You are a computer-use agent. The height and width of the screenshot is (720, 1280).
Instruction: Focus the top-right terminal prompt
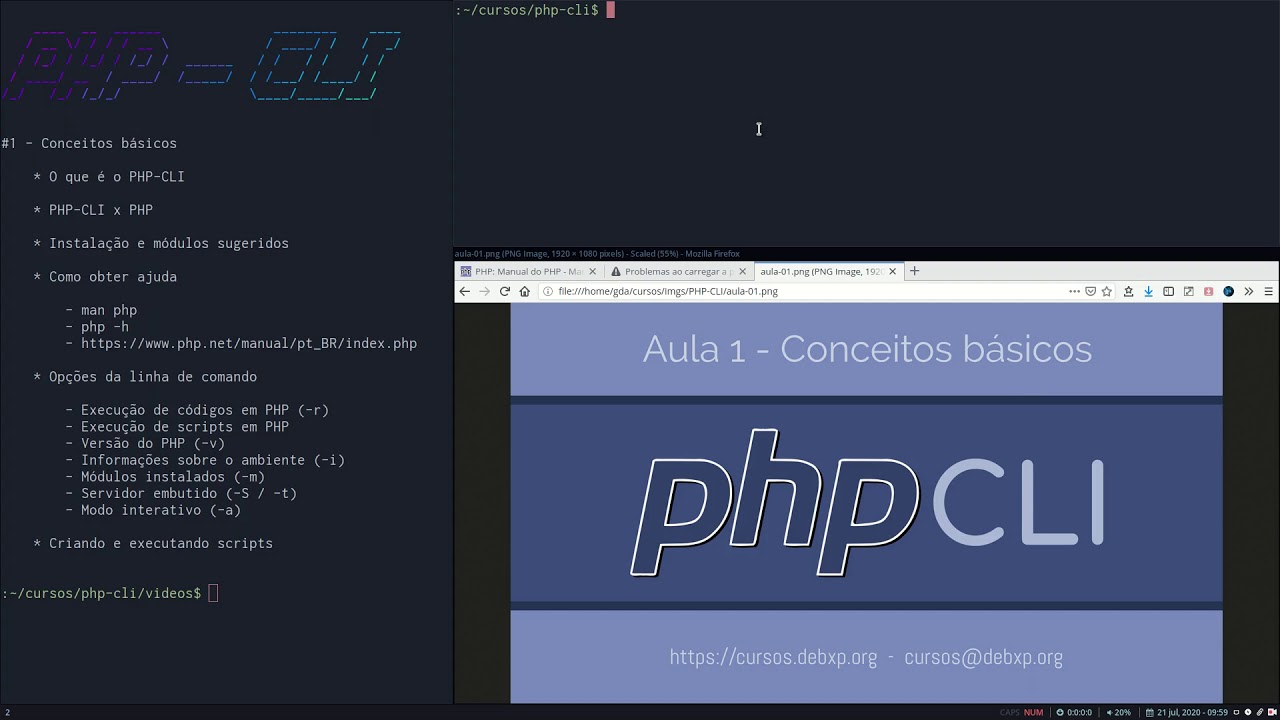(x=534, y=10)
